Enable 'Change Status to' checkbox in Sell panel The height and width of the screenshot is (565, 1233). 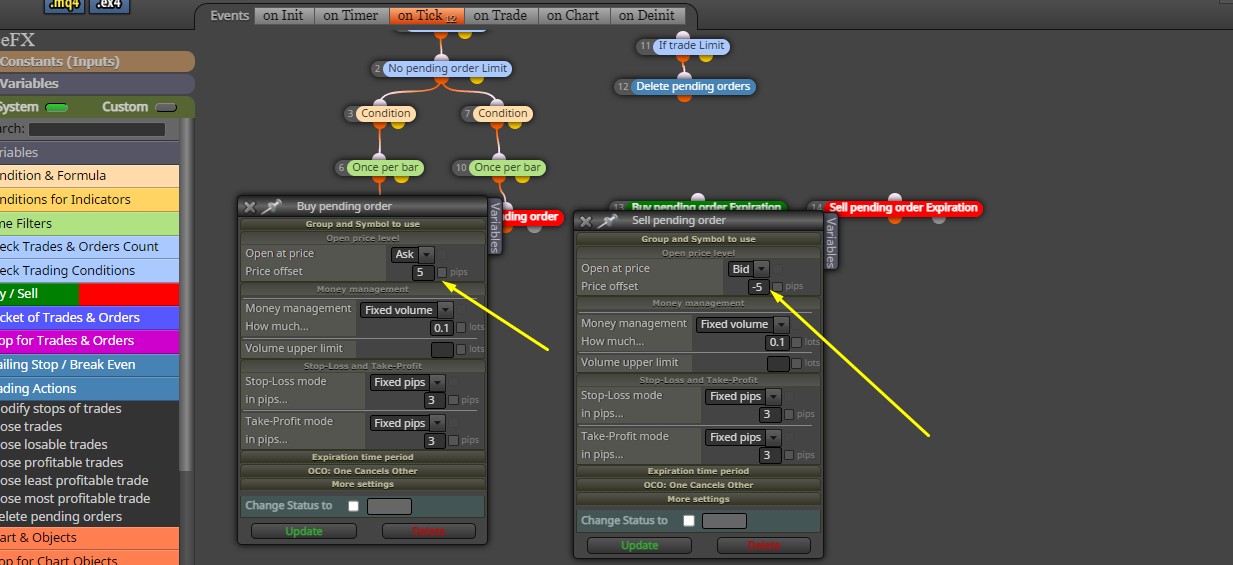tap(689, 521)
